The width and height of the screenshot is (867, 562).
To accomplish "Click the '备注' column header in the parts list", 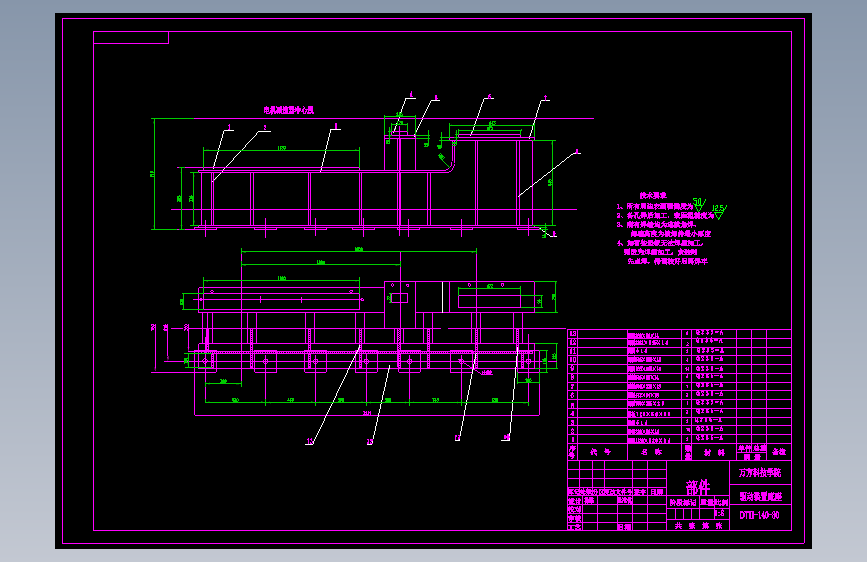I will point(779,452).
